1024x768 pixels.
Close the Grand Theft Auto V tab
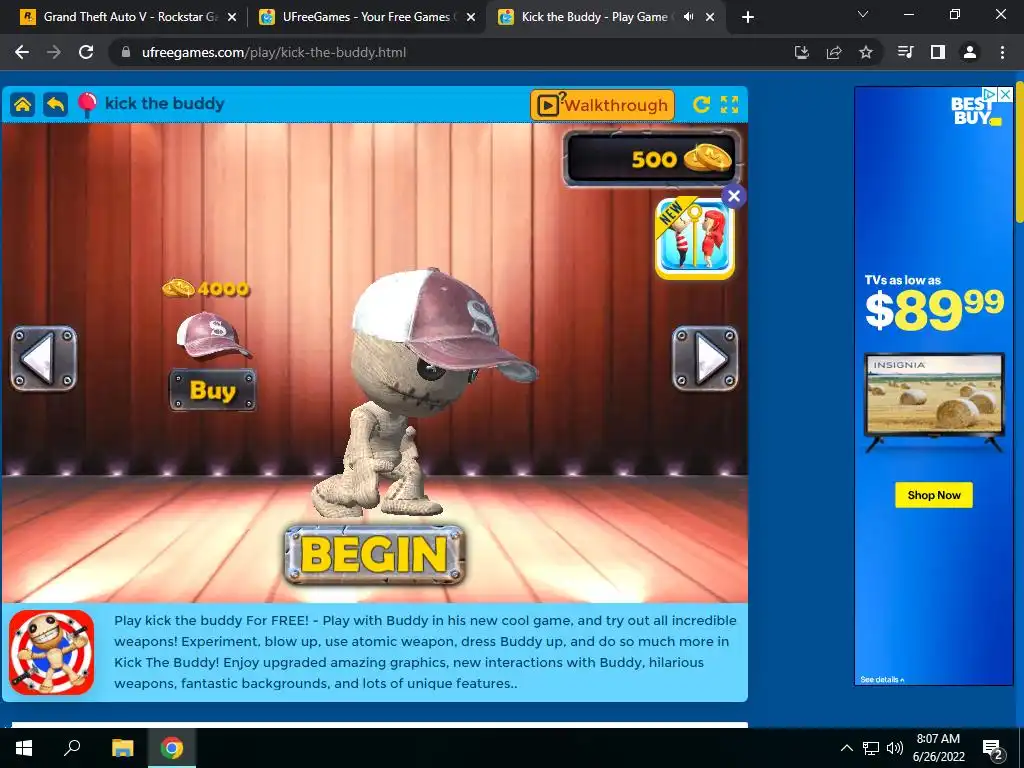[x=232, y=18]
